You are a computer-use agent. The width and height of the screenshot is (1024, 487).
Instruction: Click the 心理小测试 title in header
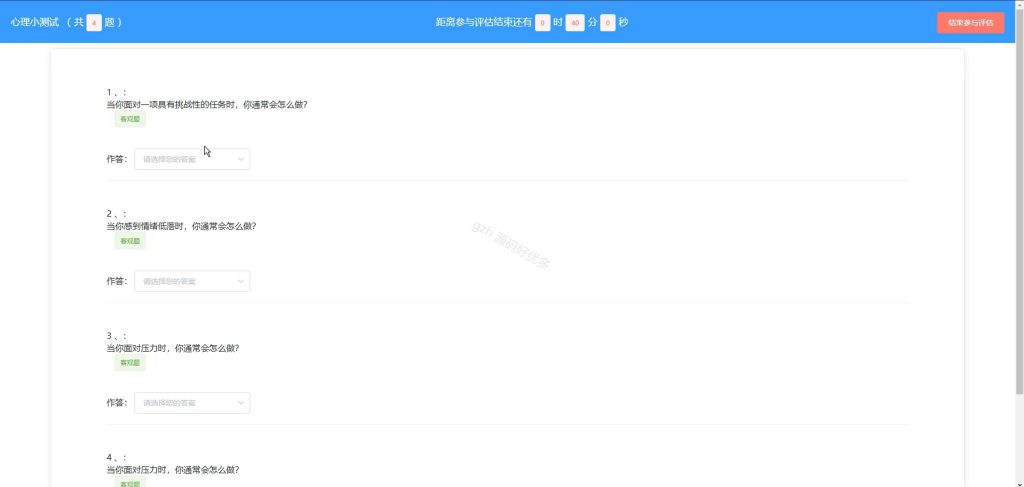coord(35,22)
